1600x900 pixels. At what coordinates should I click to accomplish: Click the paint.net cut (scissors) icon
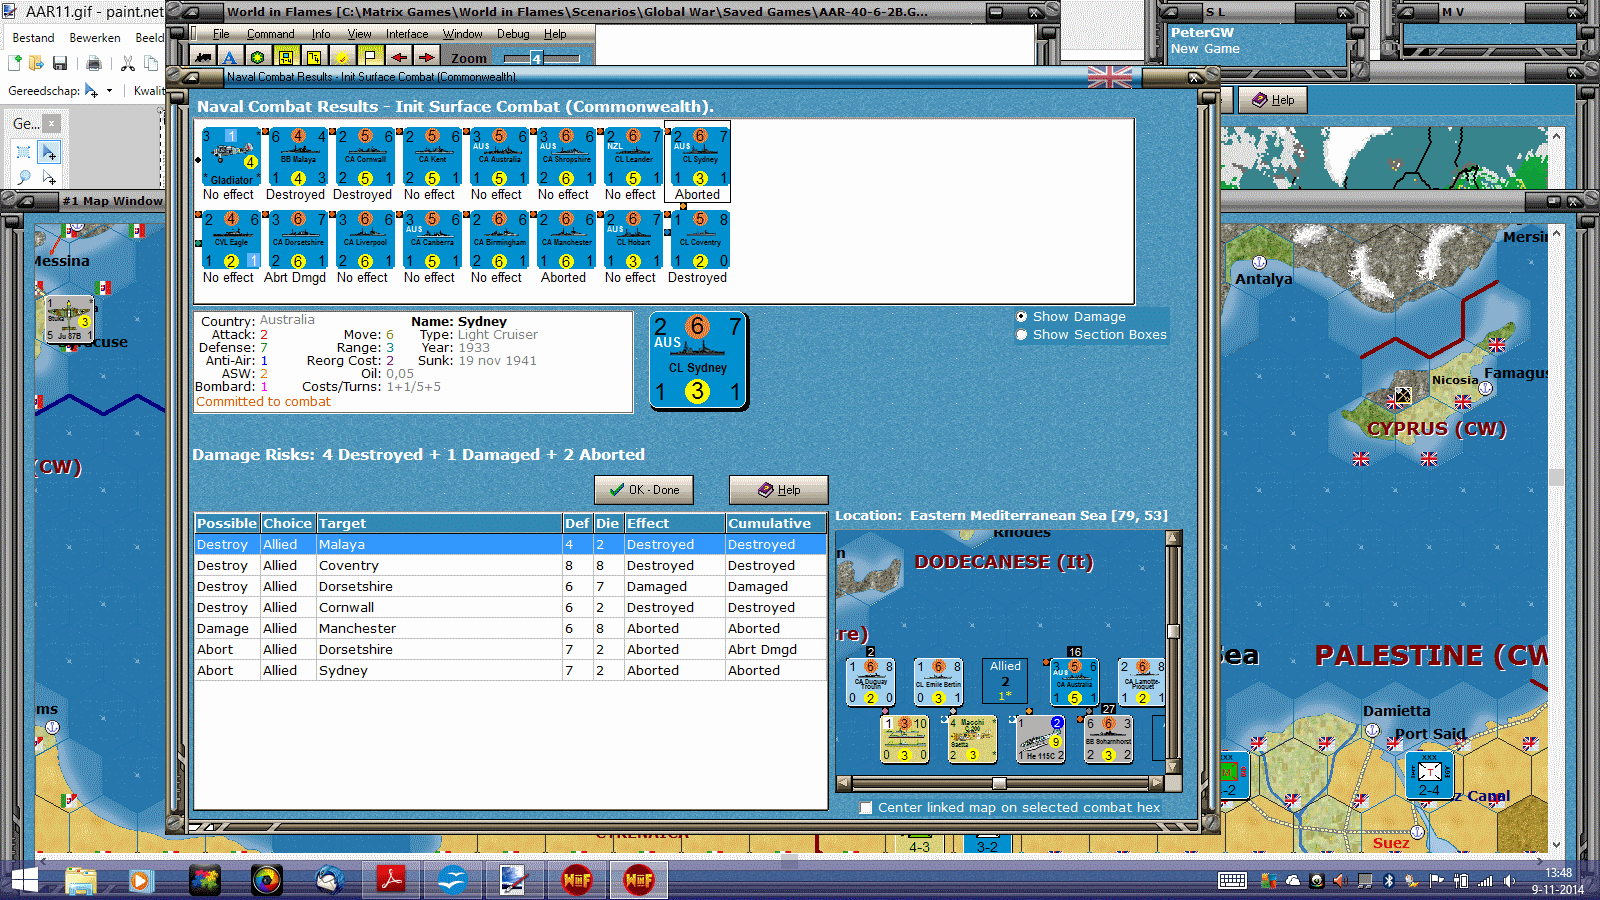[x=128, y=63]
